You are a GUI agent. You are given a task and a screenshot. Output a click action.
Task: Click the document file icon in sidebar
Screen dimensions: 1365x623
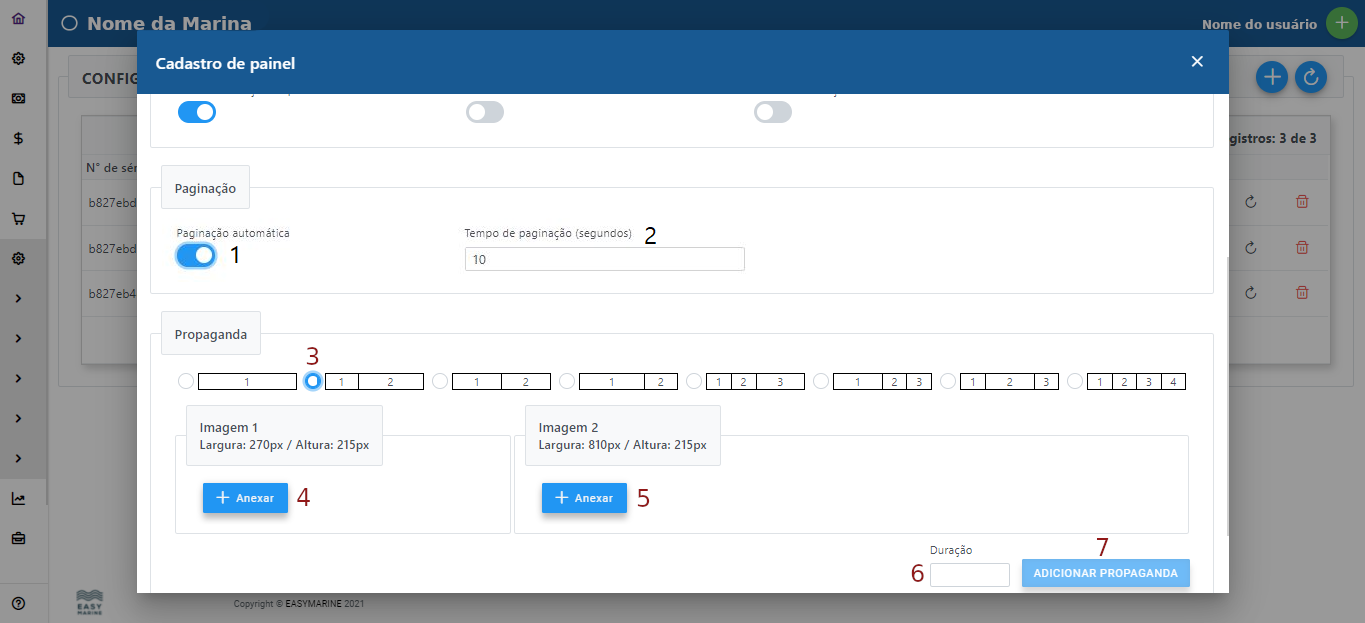point(18,179)
